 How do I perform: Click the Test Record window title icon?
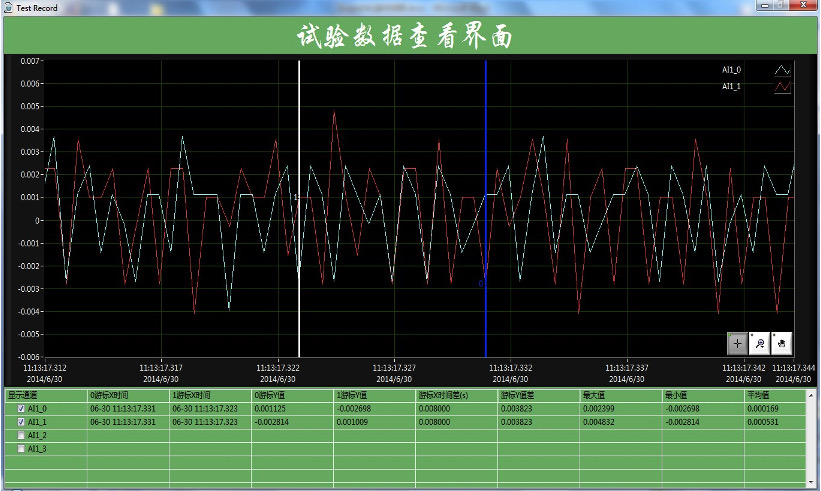10,8
